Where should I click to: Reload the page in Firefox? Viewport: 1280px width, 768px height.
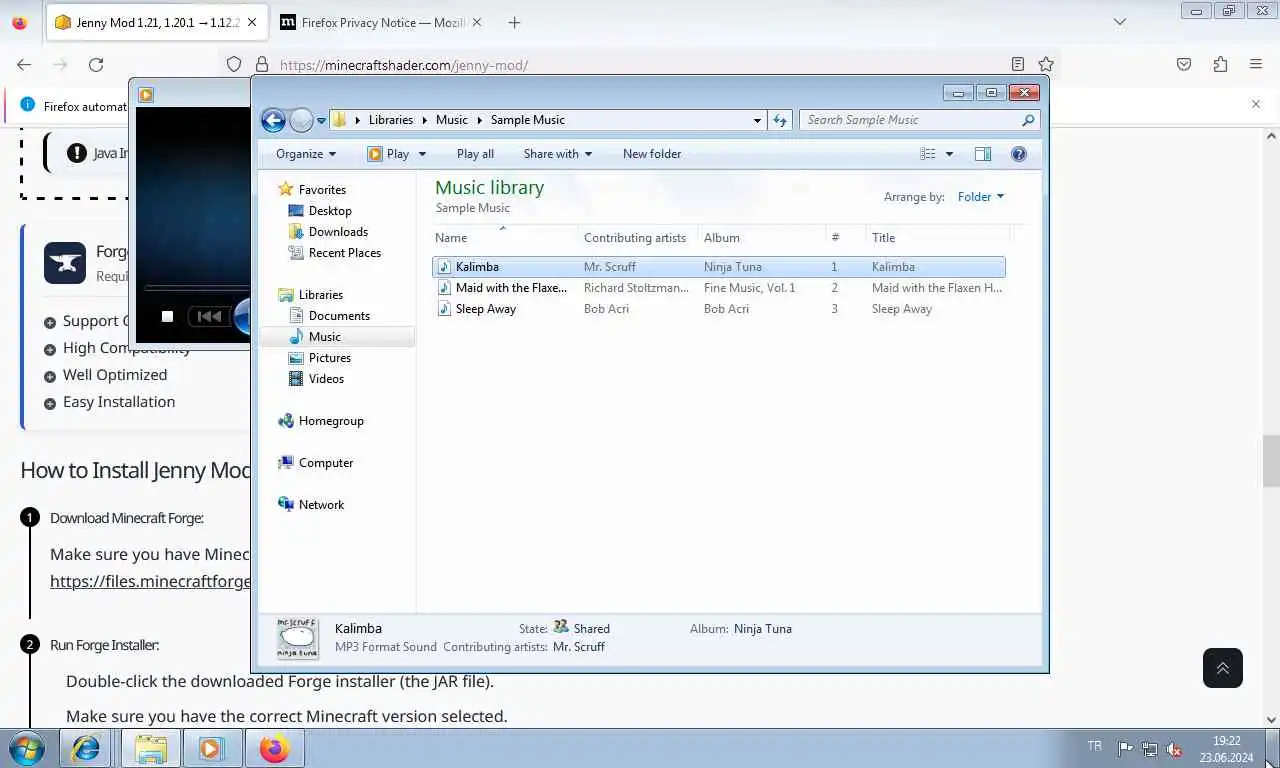96,65
